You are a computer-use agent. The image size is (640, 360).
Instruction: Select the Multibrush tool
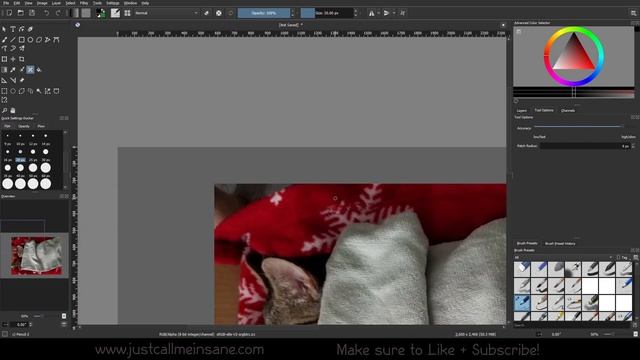[x=22, y=48]
